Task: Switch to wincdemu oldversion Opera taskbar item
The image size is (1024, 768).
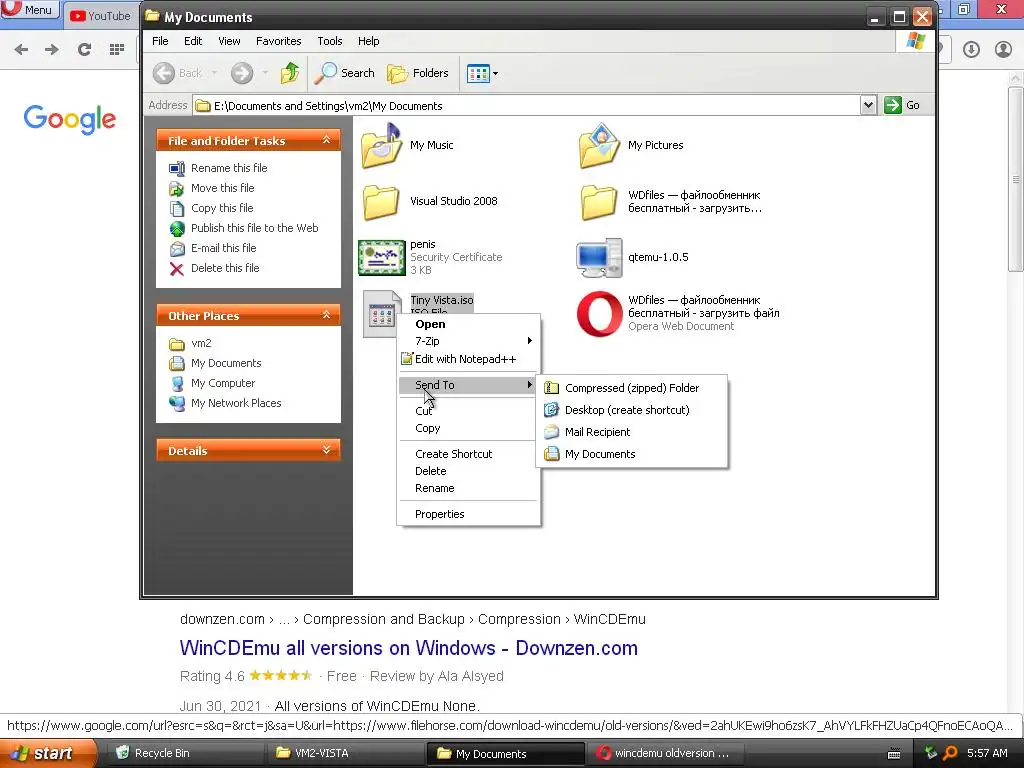Action: (x=664, y=753)
